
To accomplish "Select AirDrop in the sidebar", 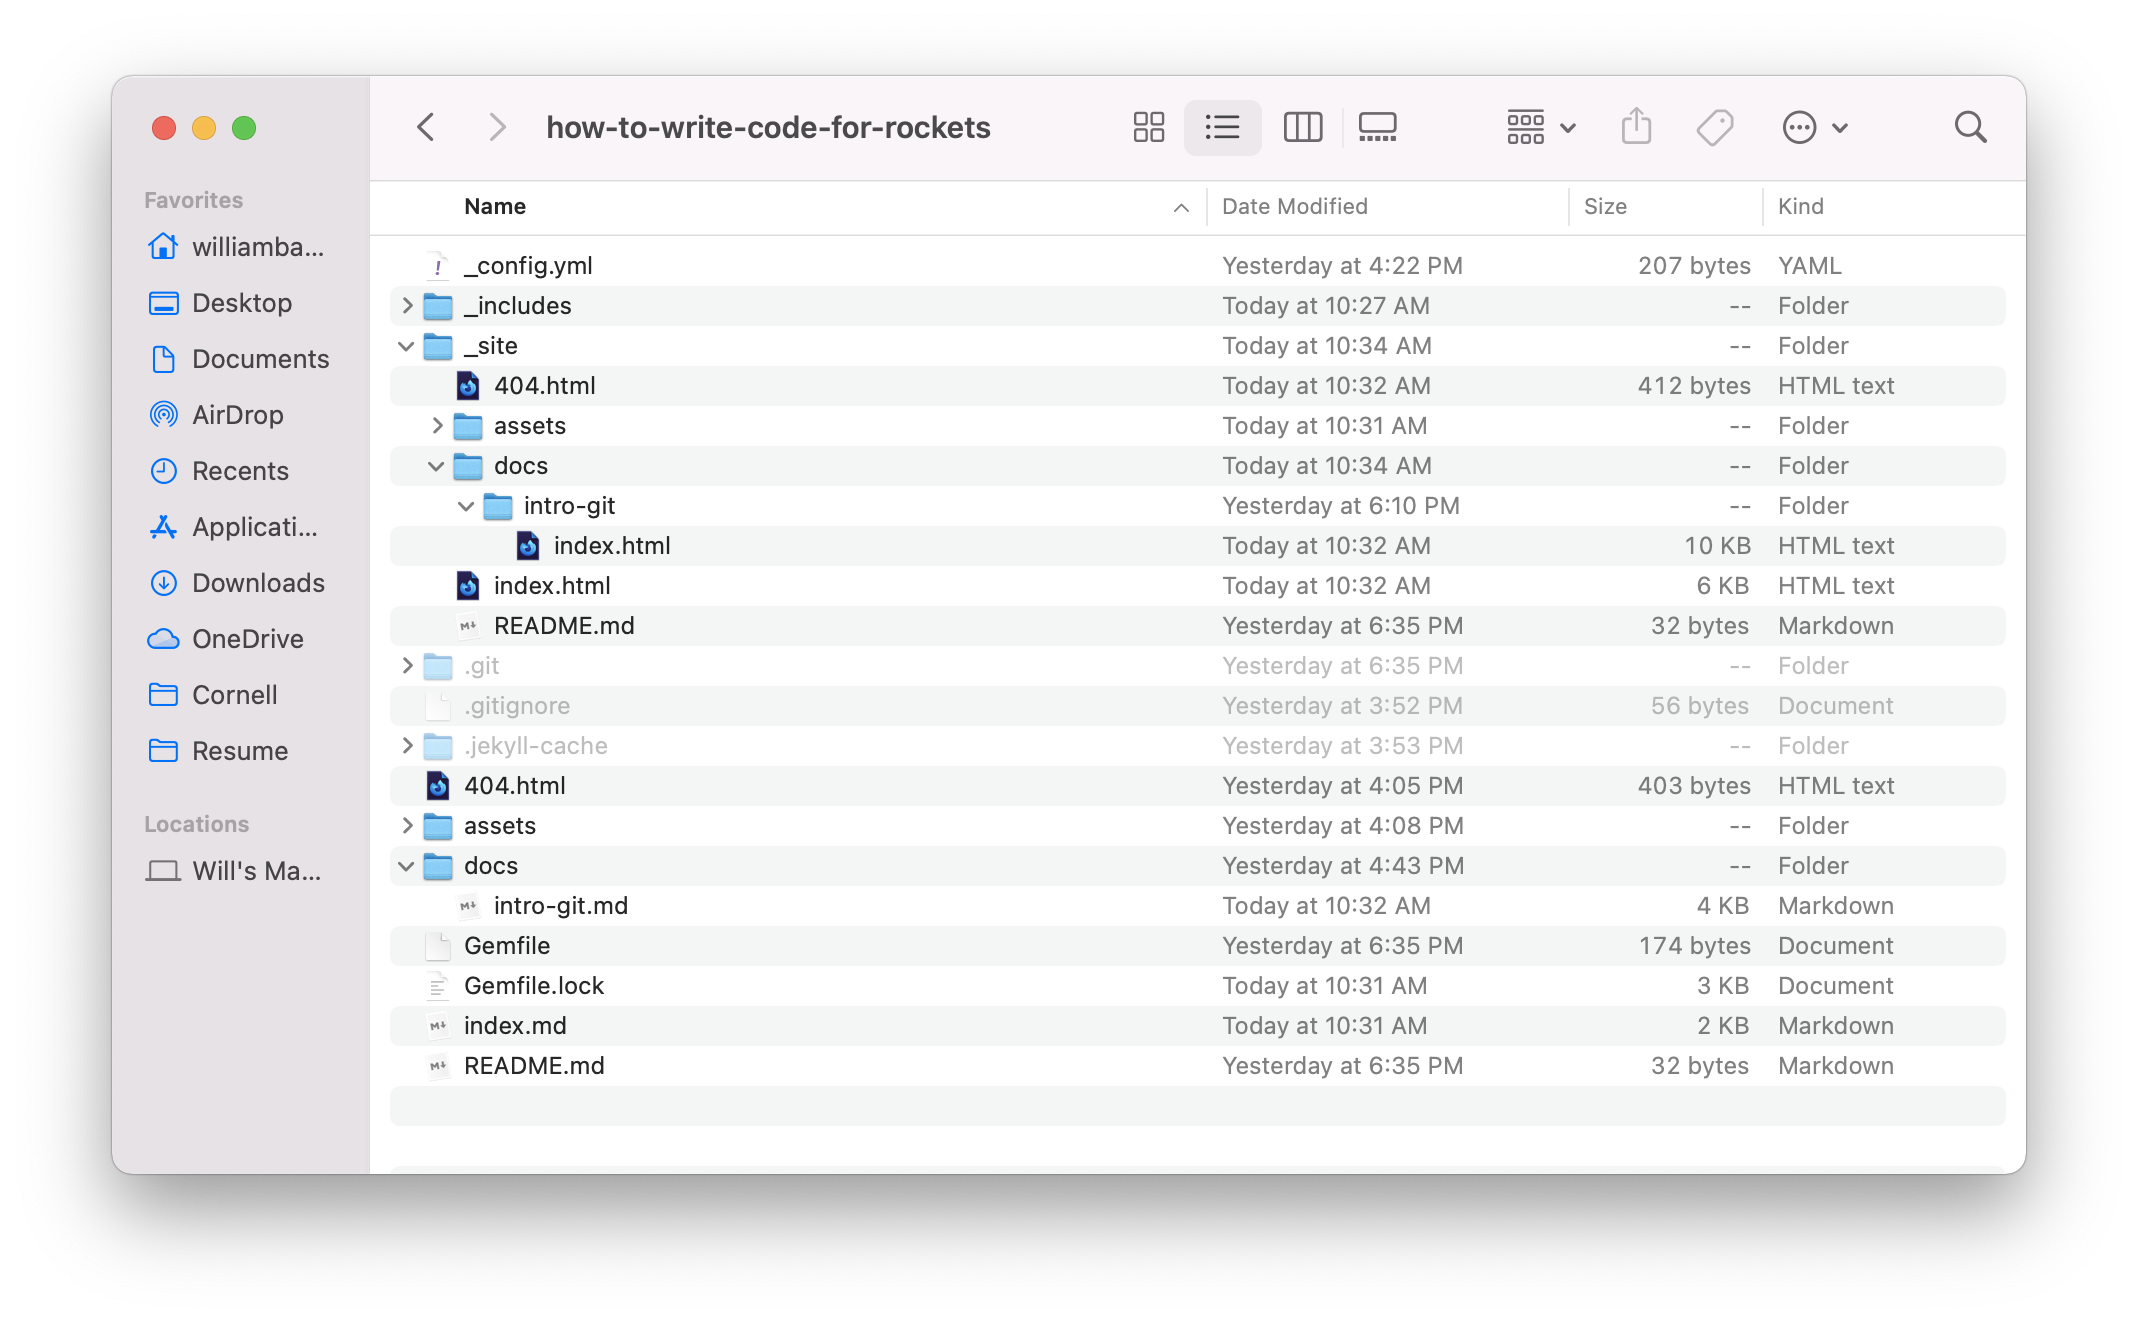I will (238, 415).
